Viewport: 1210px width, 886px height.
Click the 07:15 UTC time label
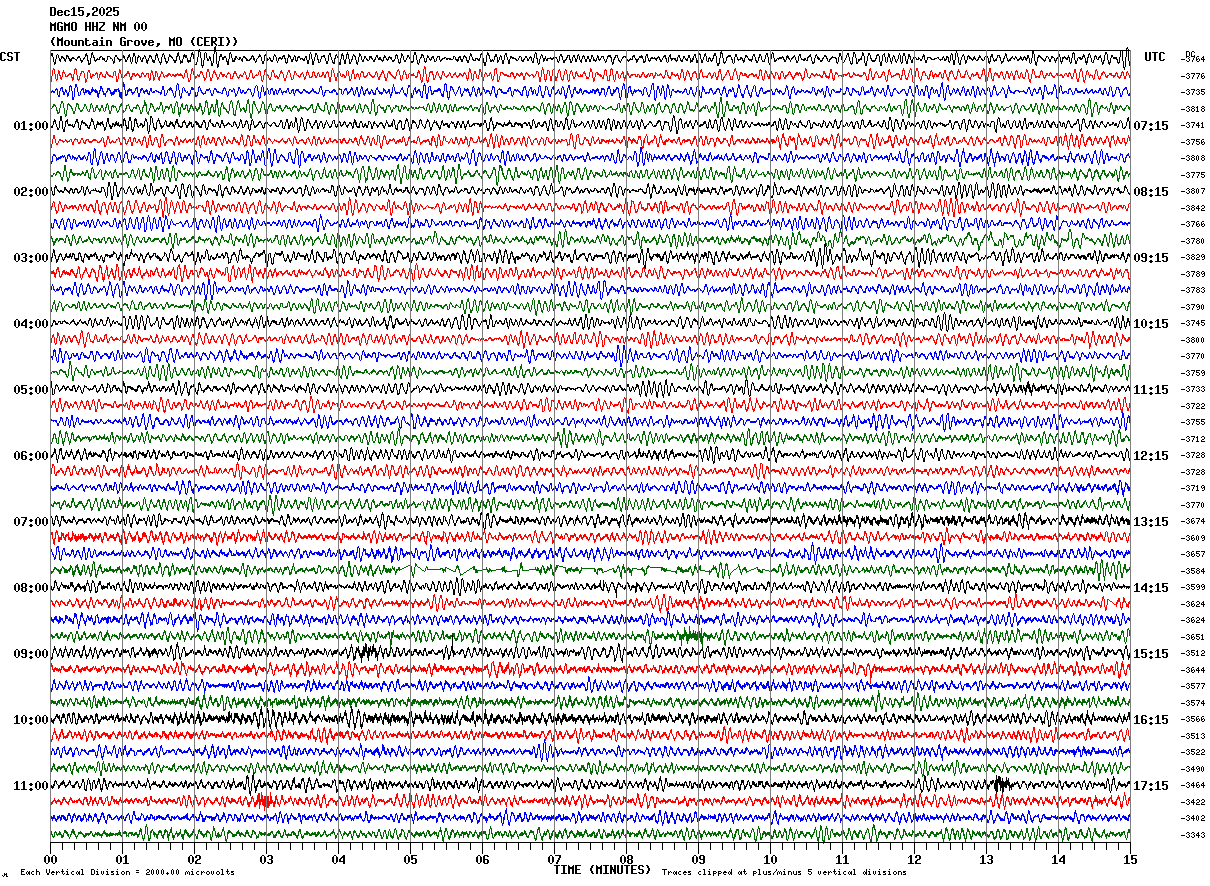[1151, 126]
